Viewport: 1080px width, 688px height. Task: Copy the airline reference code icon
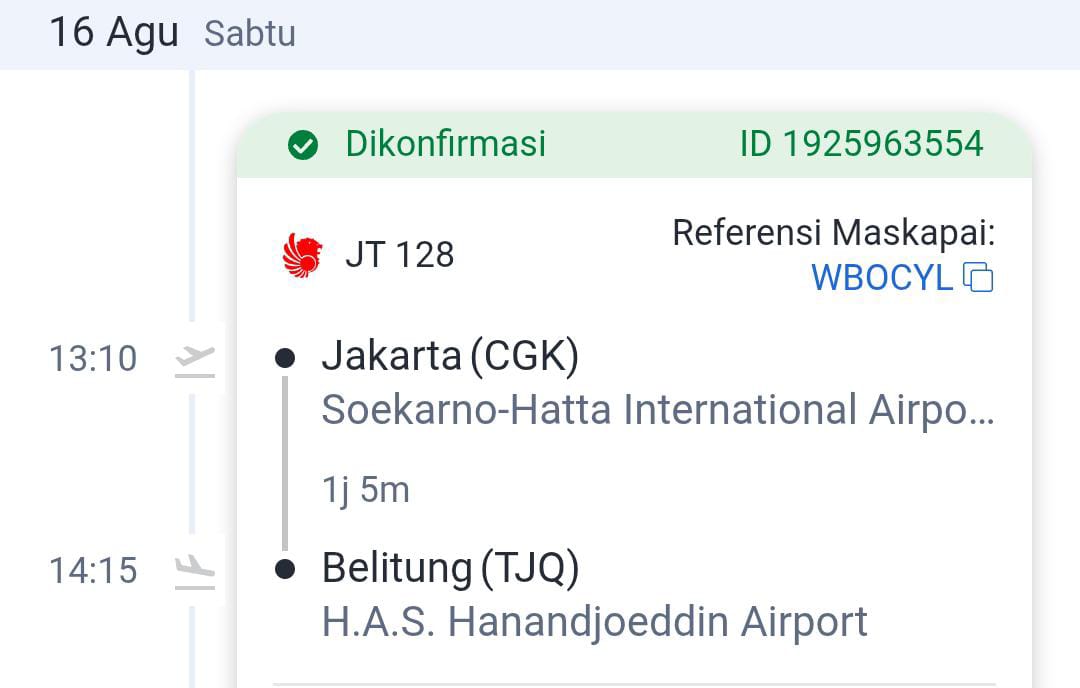coord(978,277)
